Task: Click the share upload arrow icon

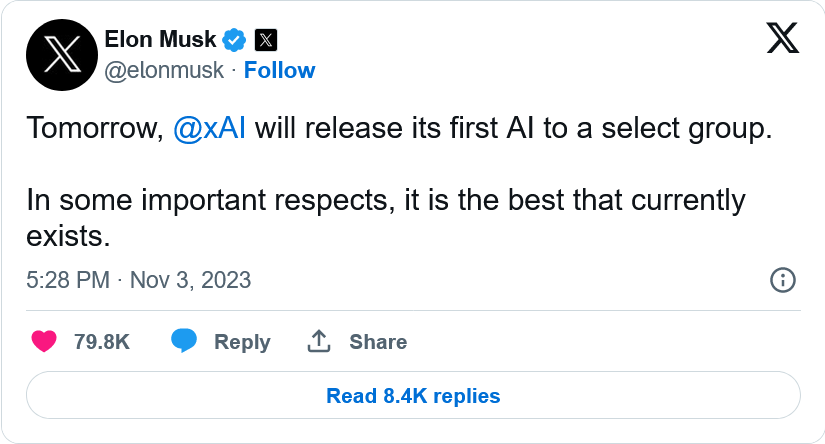Action: tap(318, 341)
